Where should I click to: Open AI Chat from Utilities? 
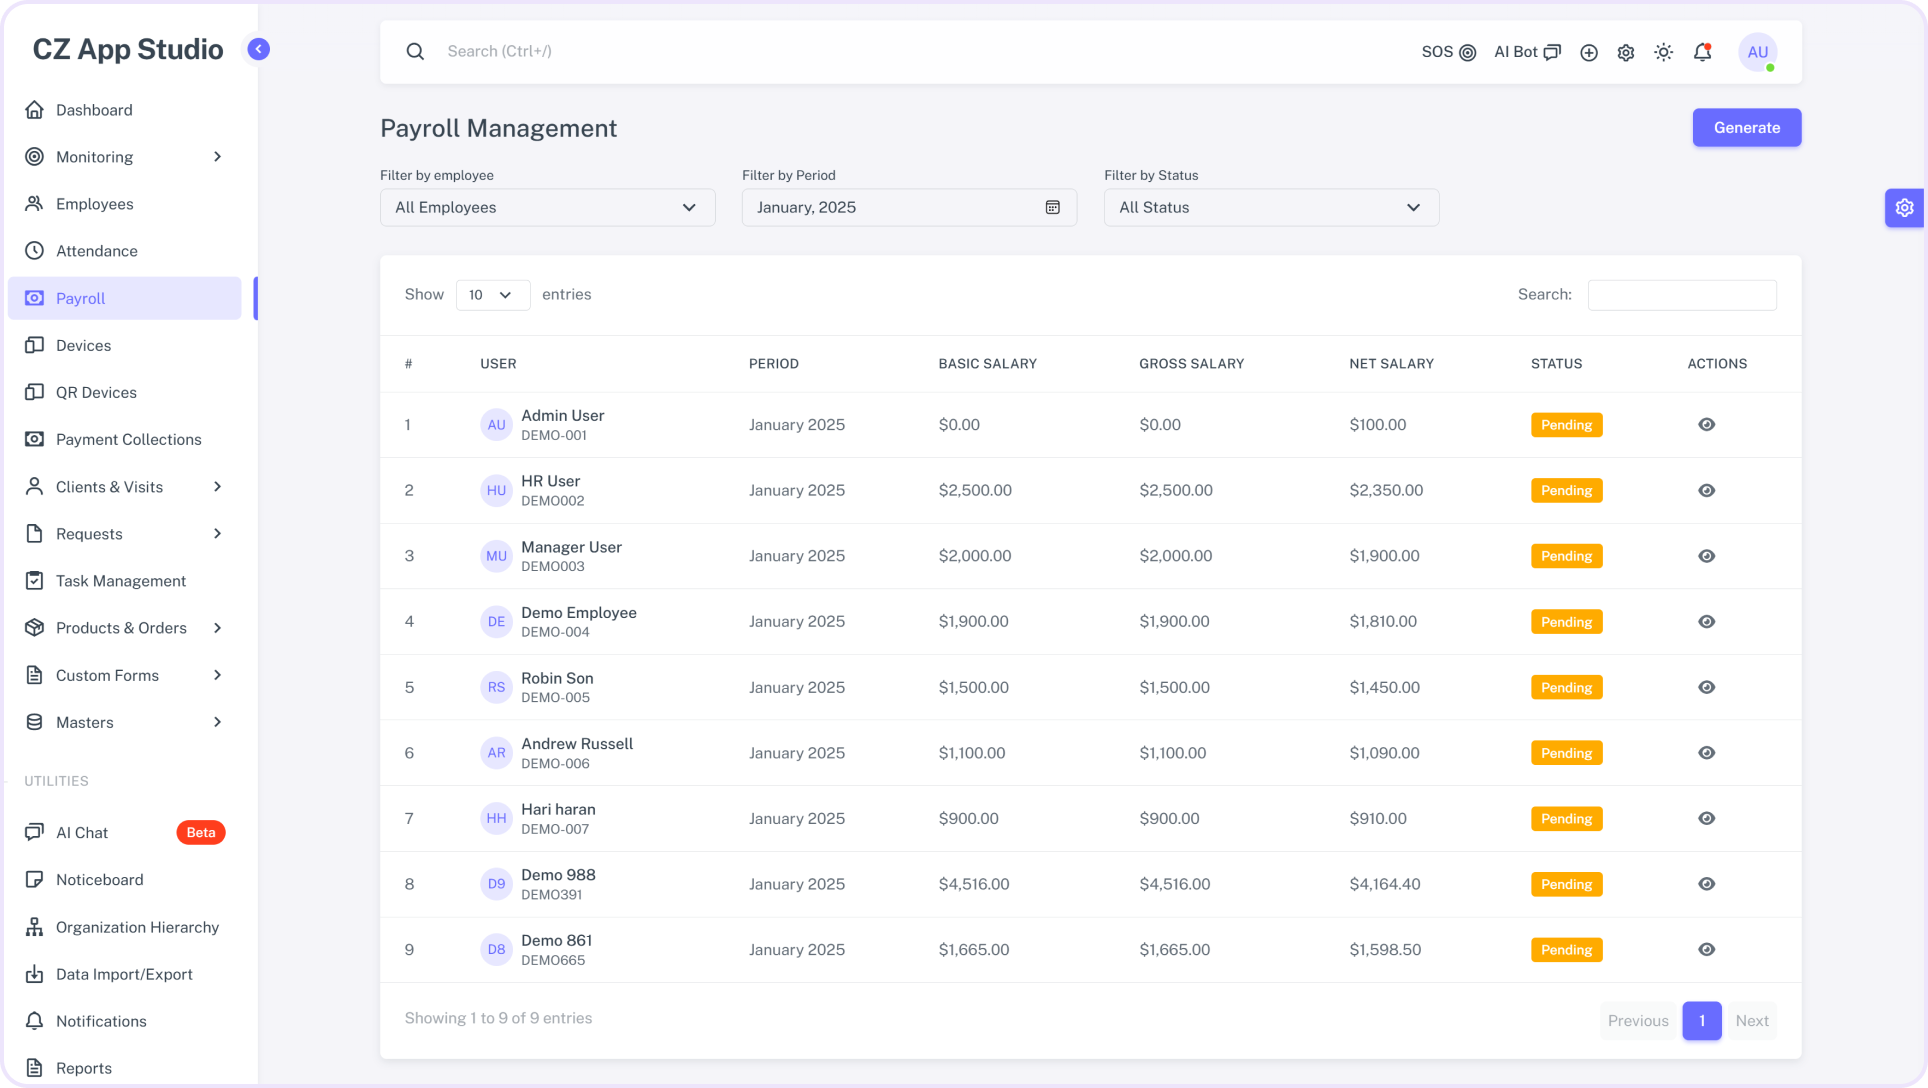pos(82,832)
